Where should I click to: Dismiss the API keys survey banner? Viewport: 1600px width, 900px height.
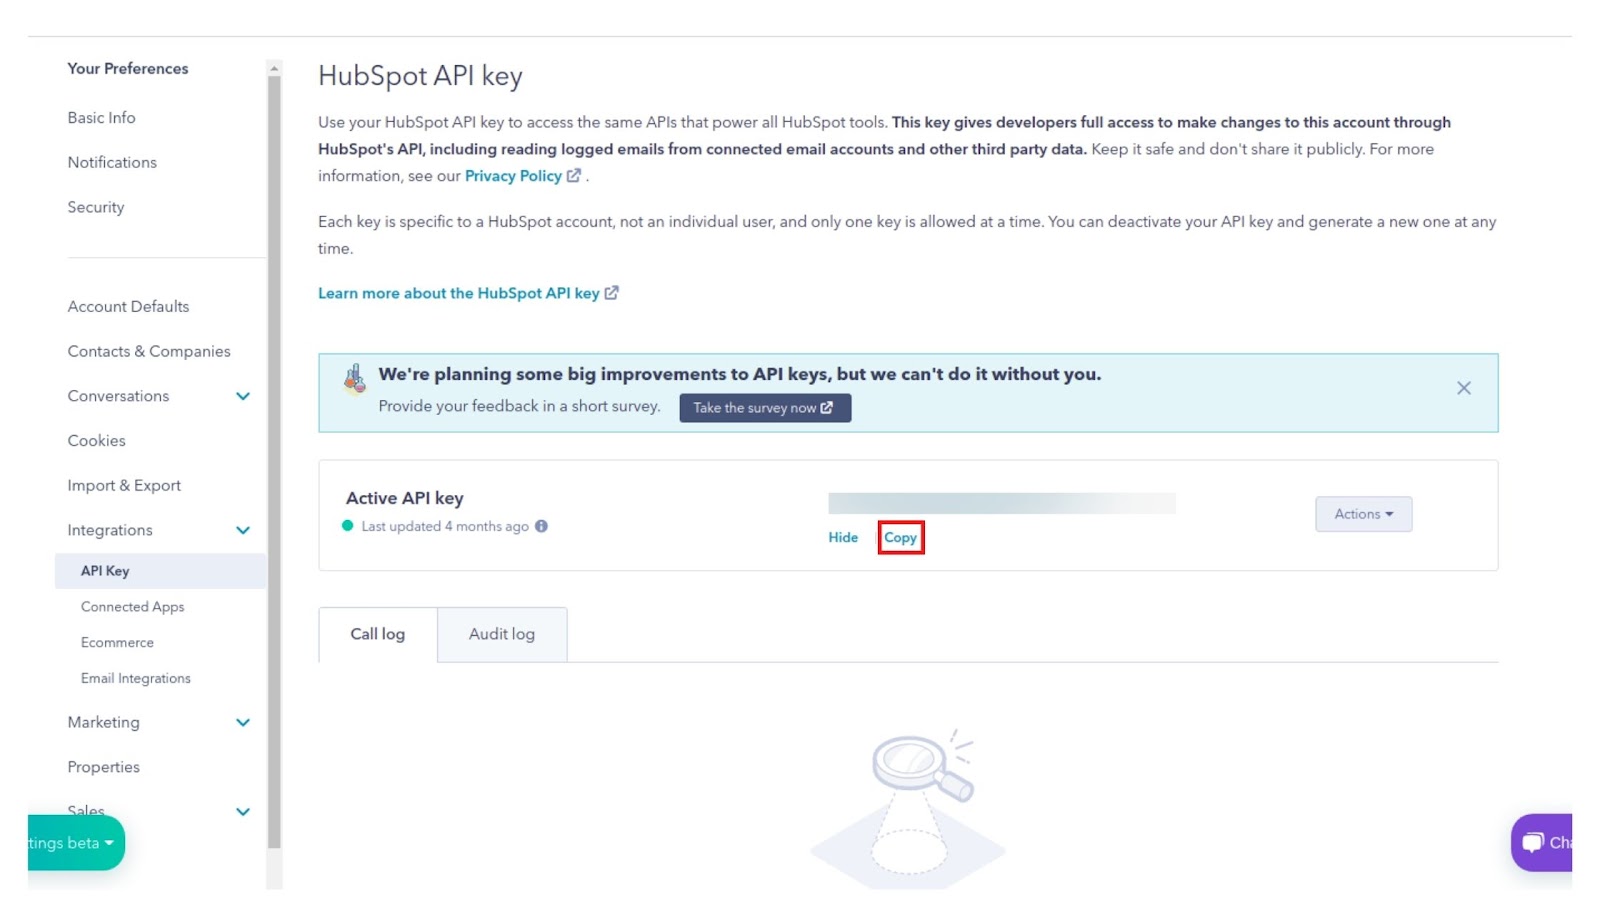(x=1463, y=388)
